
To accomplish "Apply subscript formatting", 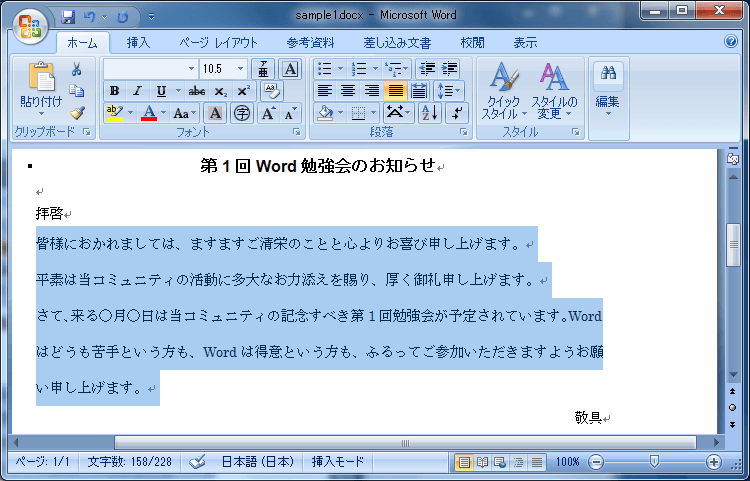I will pyautogui.click(x=221, y=91).
